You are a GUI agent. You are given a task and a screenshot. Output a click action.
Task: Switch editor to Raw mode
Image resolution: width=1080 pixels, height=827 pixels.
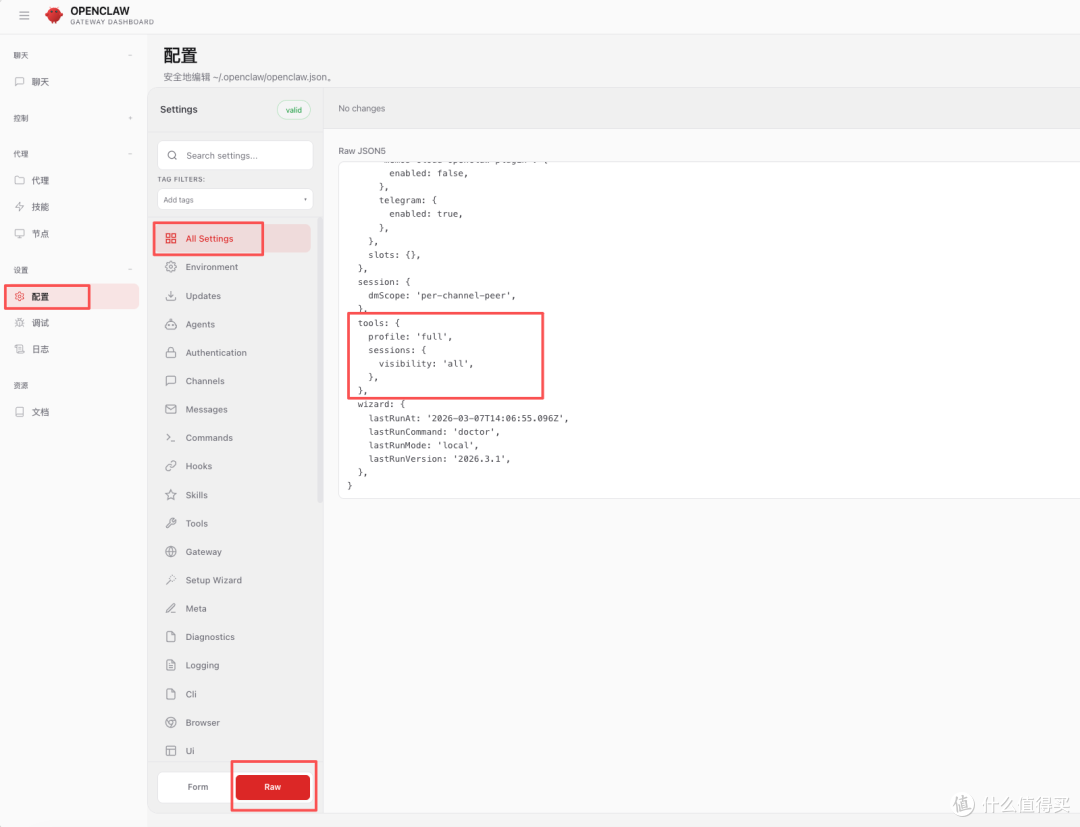[273, 787]
